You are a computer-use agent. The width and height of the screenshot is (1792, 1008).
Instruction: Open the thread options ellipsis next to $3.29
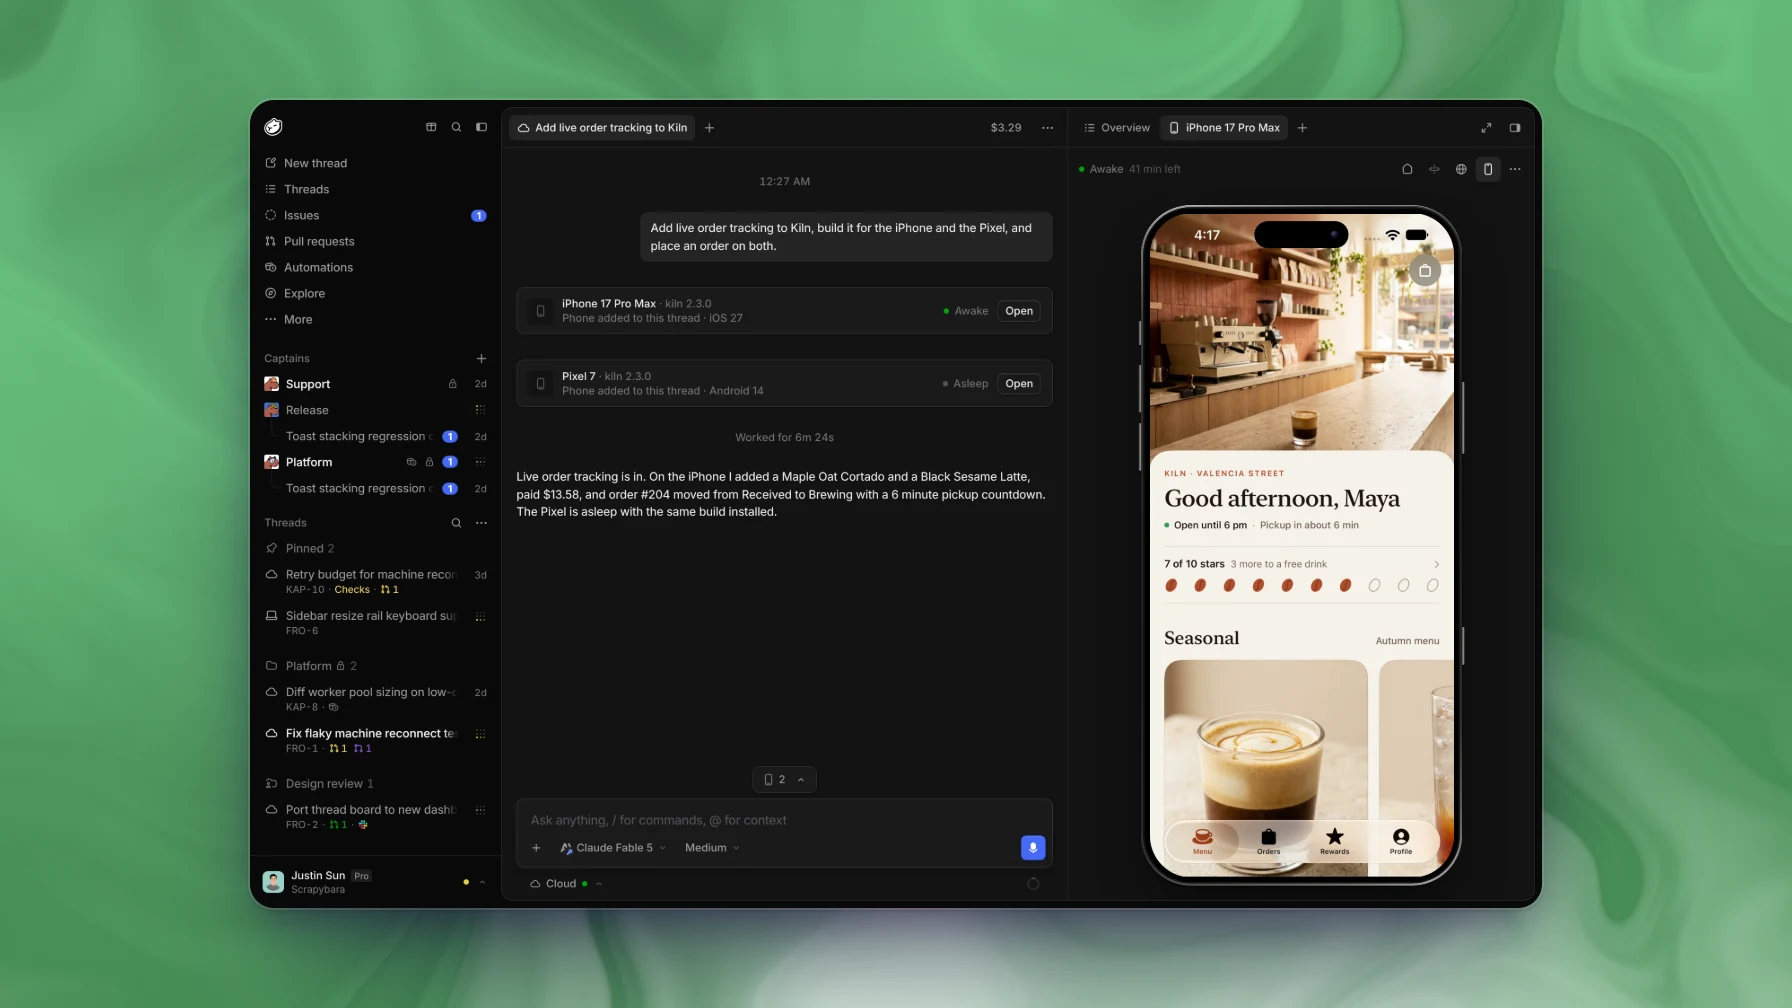click(x=1047, y=128)
